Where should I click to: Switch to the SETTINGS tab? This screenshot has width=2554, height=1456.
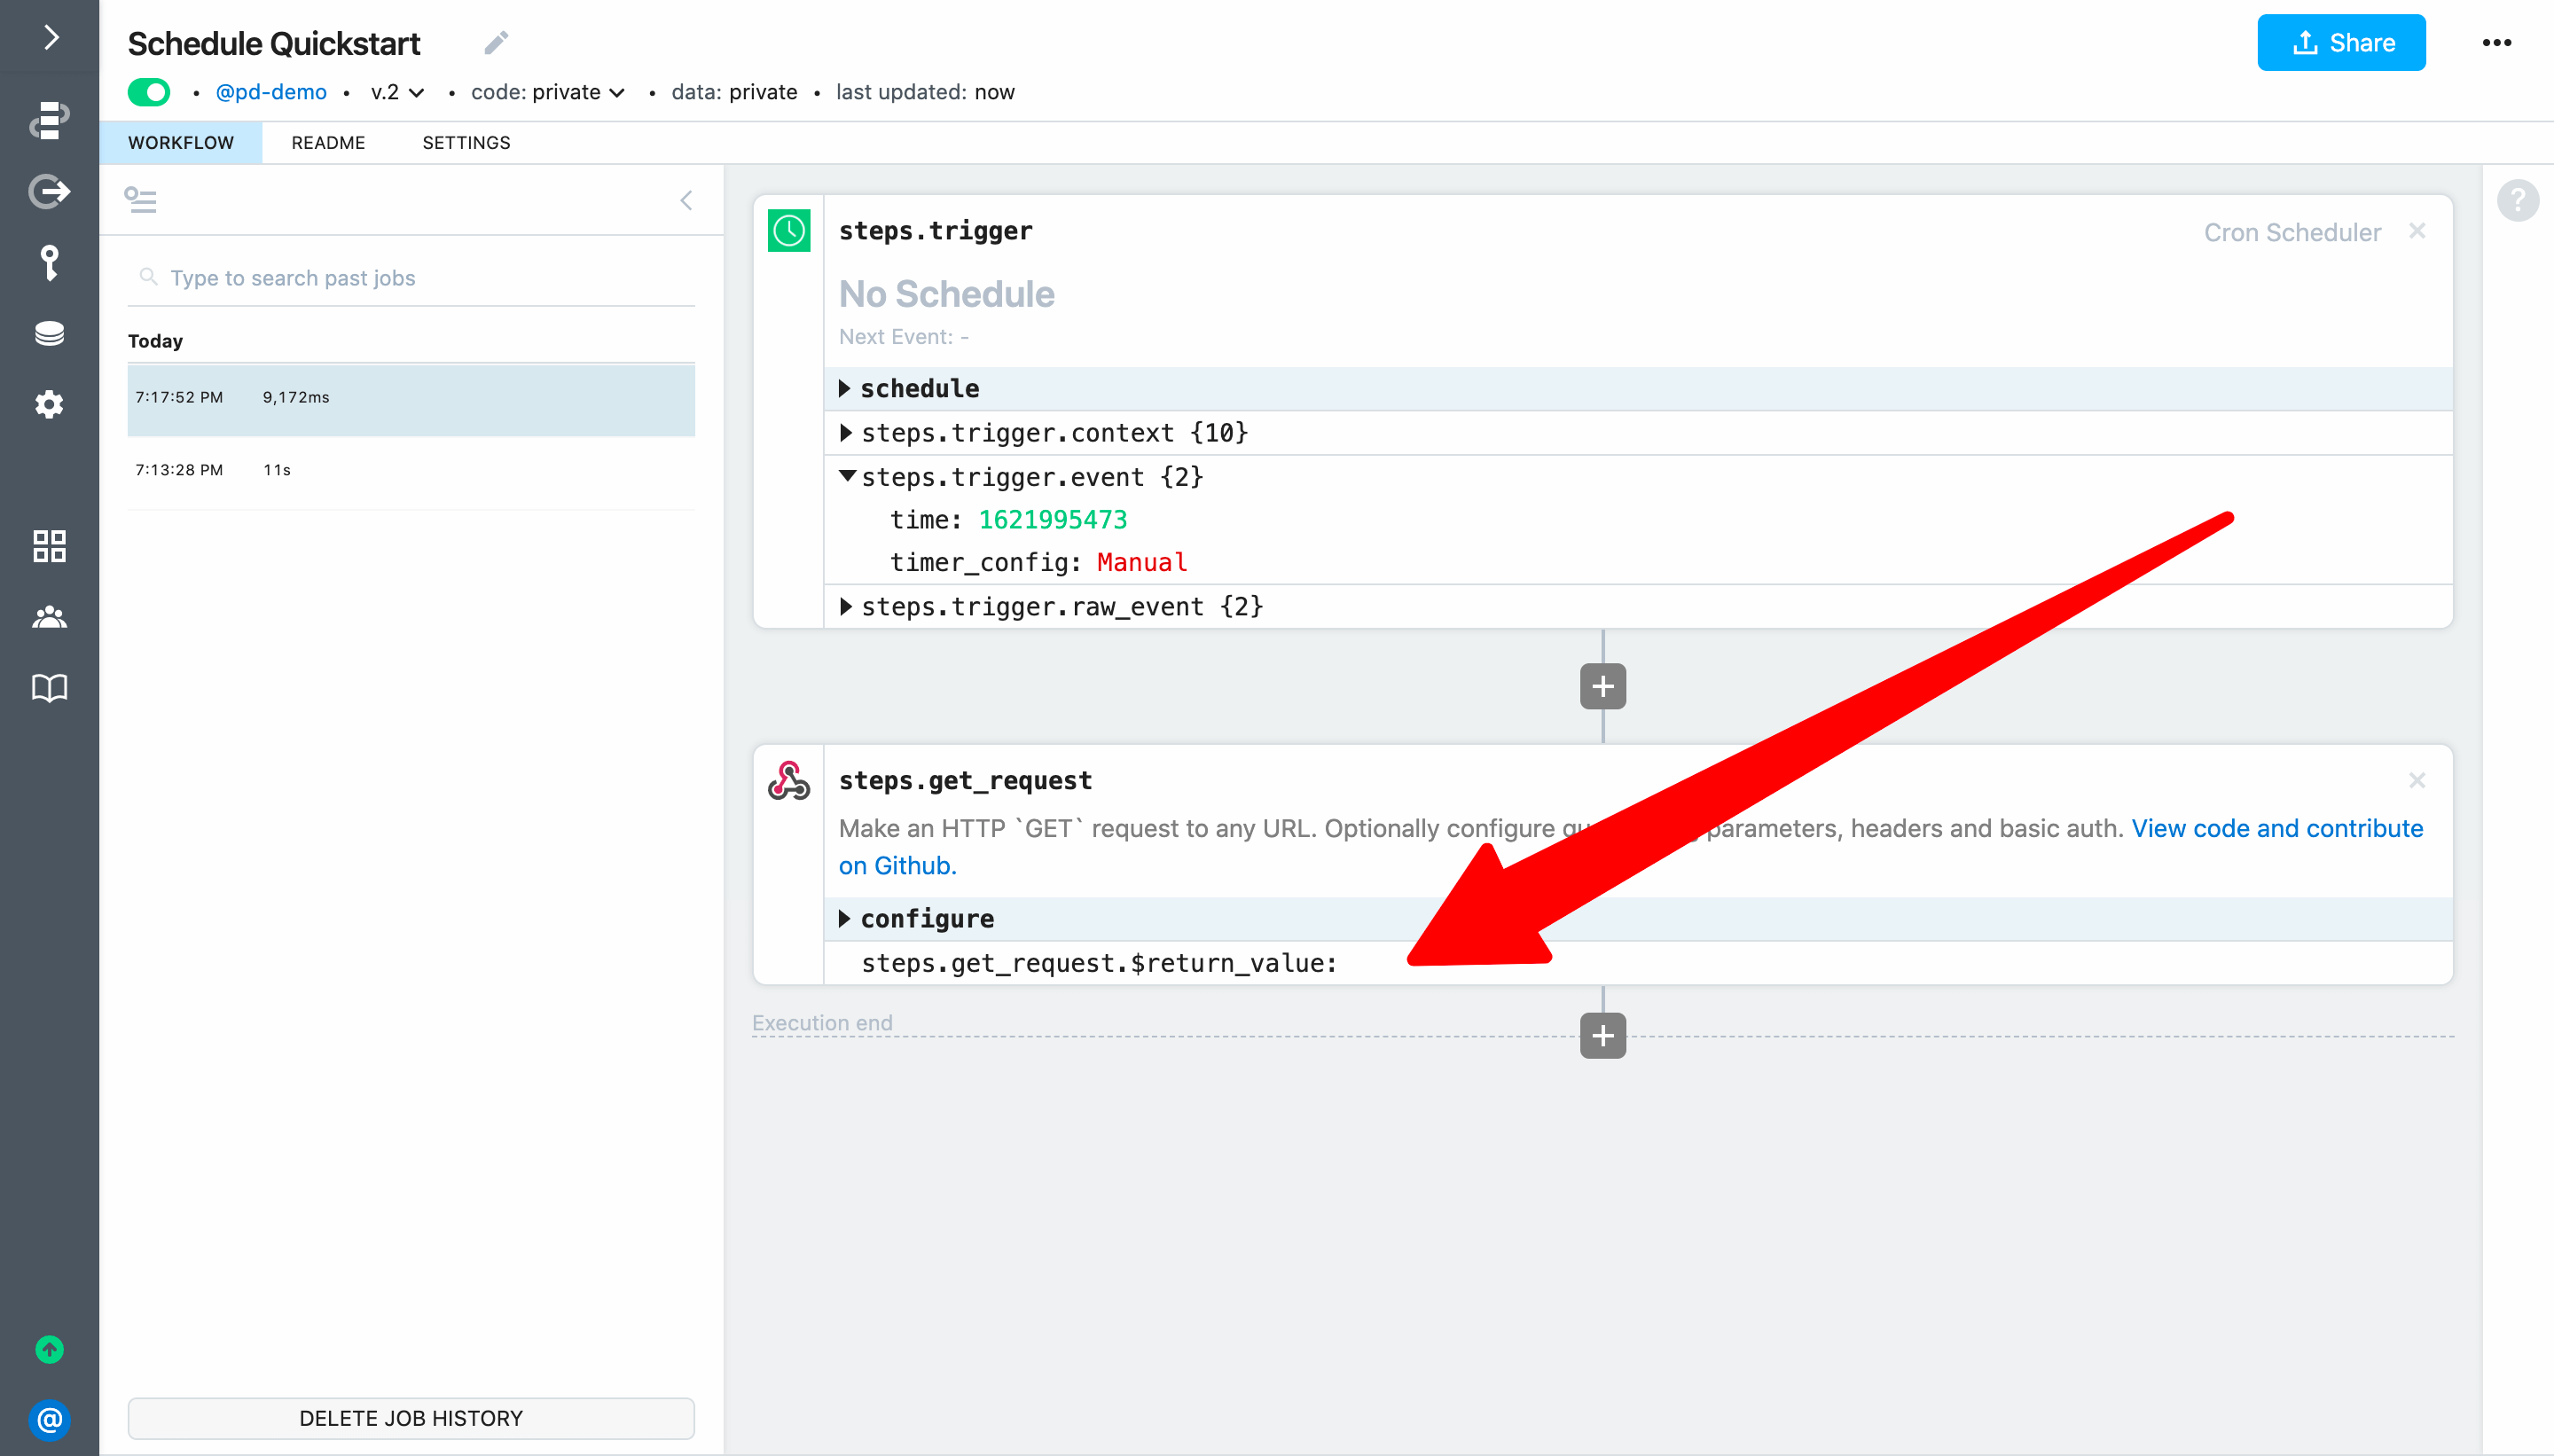(466, 143)
